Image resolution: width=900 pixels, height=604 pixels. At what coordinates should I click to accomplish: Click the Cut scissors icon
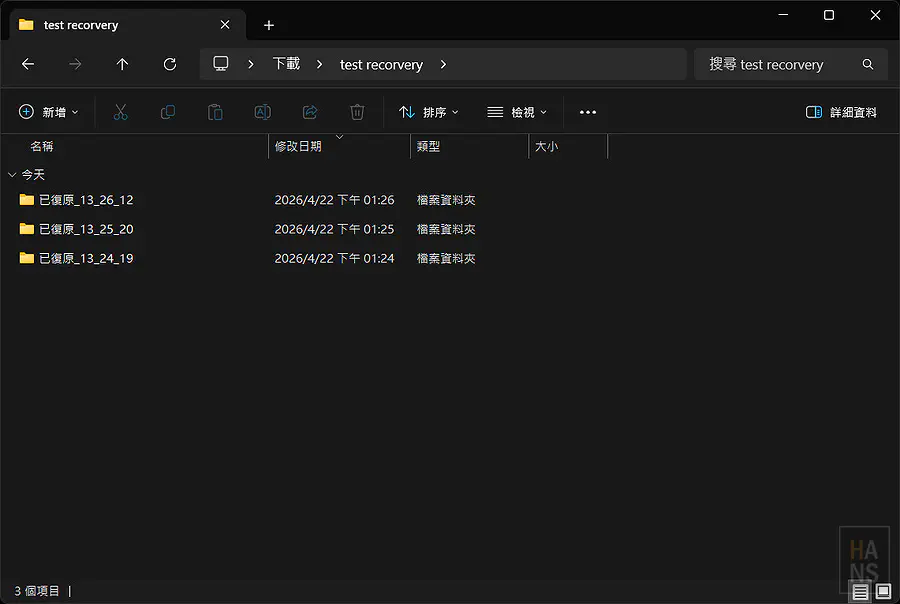(x=120, y=113)
